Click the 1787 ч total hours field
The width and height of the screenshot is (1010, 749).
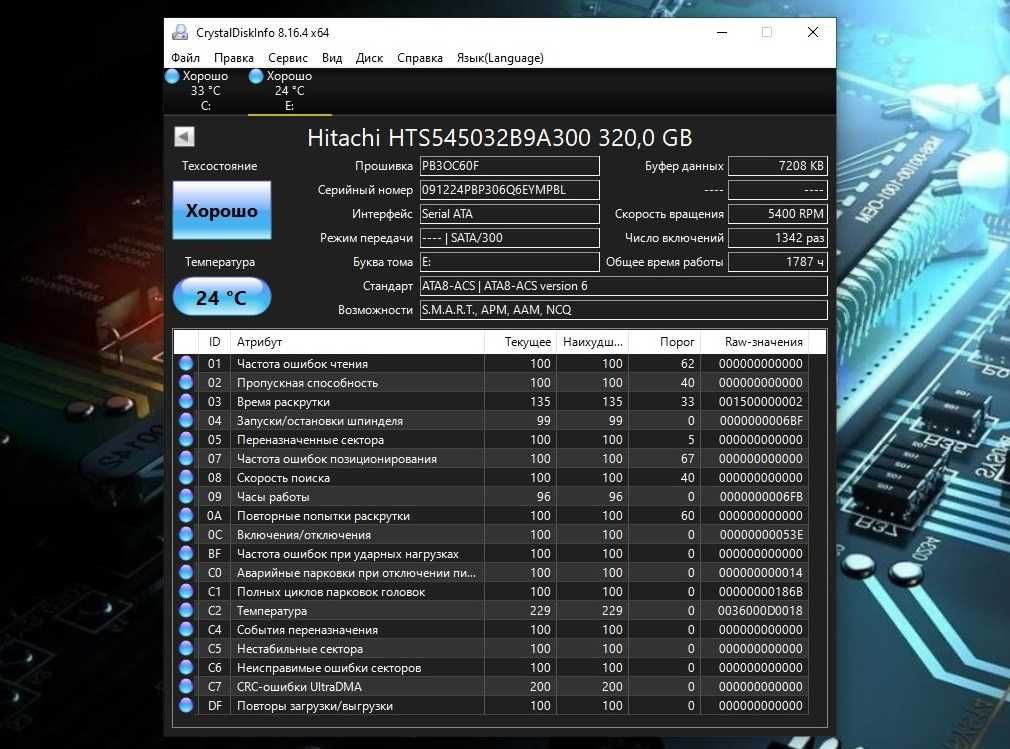(777, 261)
